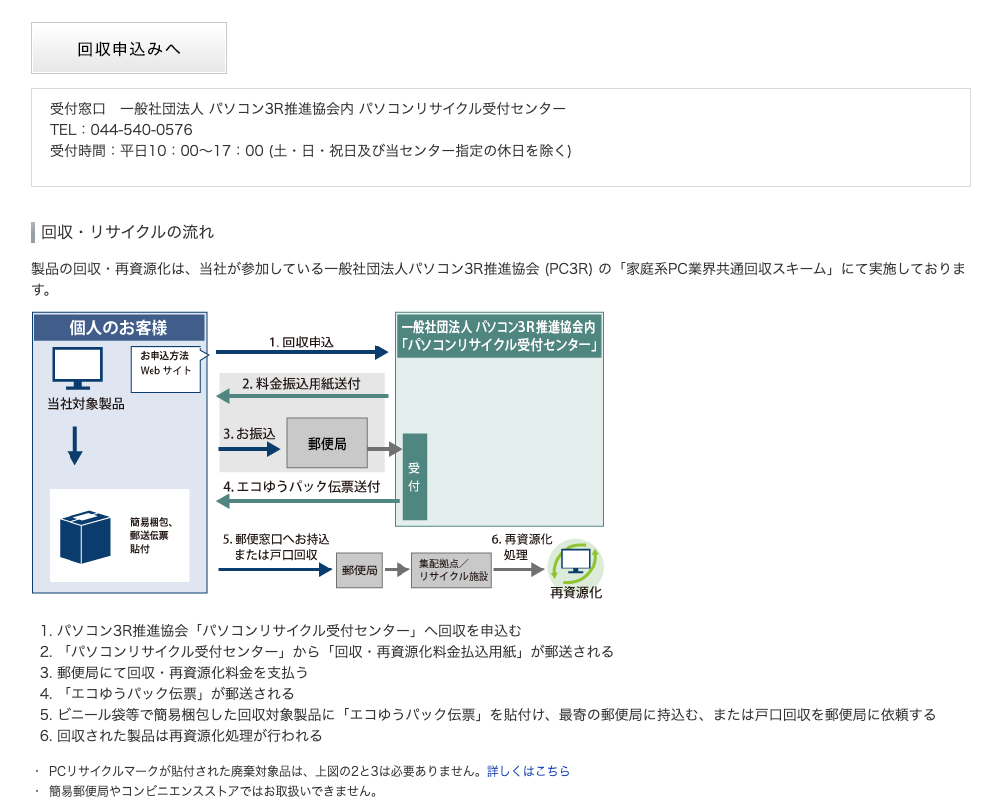998x812 pixels.
Task: Click the 郵便局 box in step 5
Action: pos(361,571)
